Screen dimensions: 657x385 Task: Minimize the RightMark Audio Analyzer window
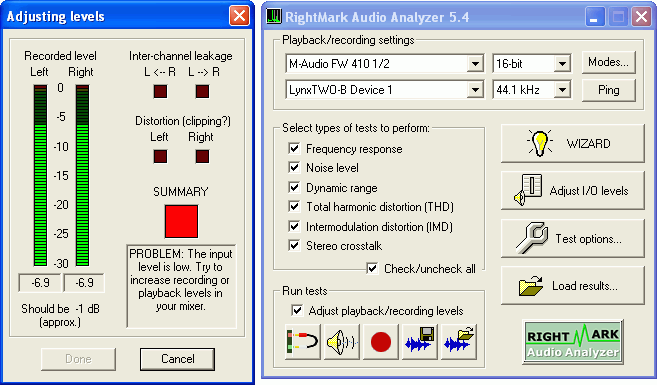click(595, 17)
